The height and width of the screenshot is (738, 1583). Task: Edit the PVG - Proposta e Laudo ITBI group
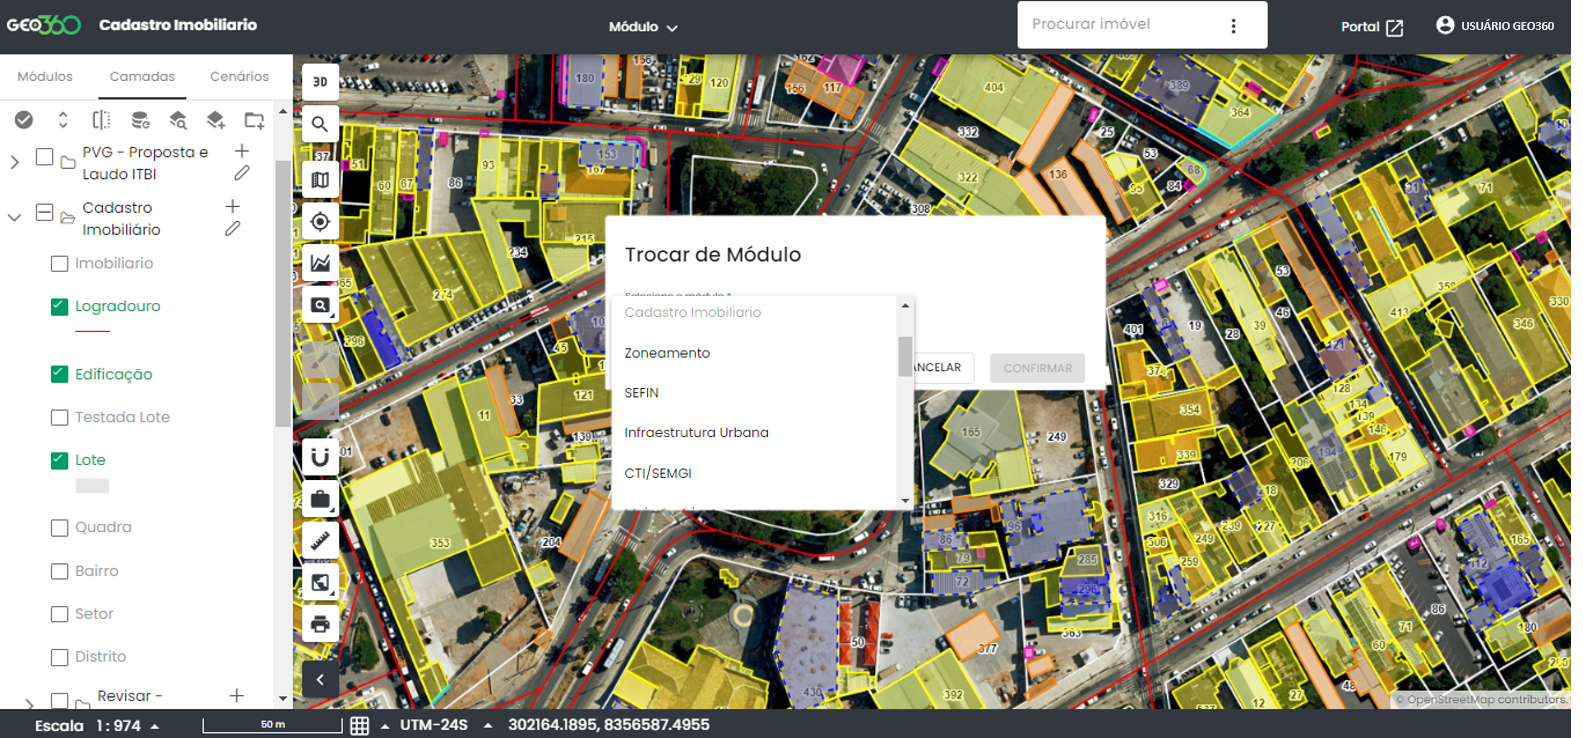coord(242,173)
